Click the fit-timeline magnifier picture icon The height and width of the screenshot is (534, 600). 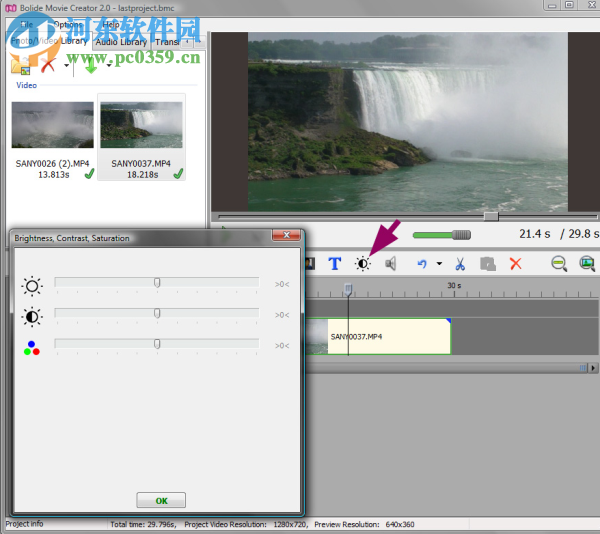(587, 264)
